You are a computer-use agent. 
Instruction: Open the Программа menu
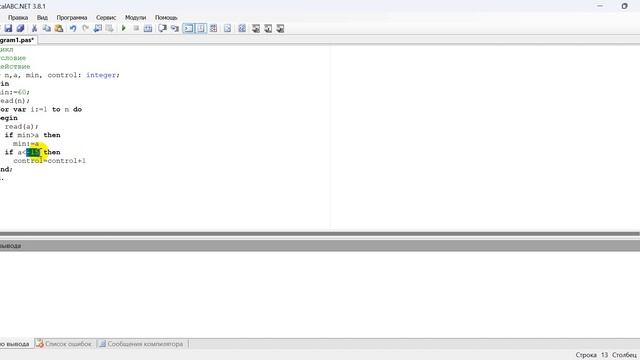tap(72, 18)
